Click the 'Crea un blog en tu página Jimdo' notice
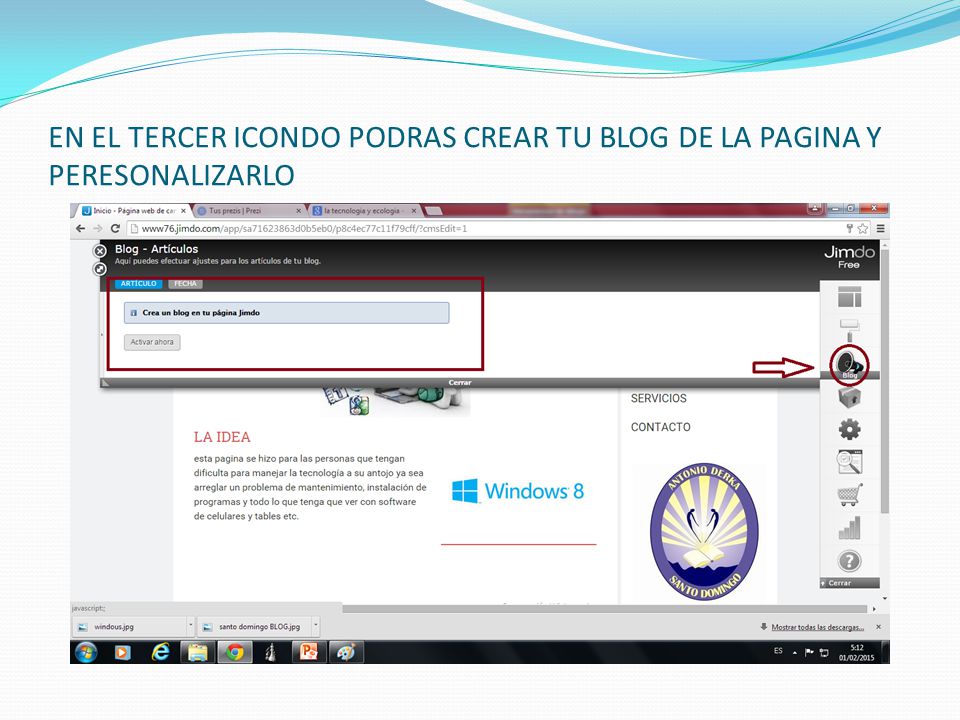 tap(287, 313)
